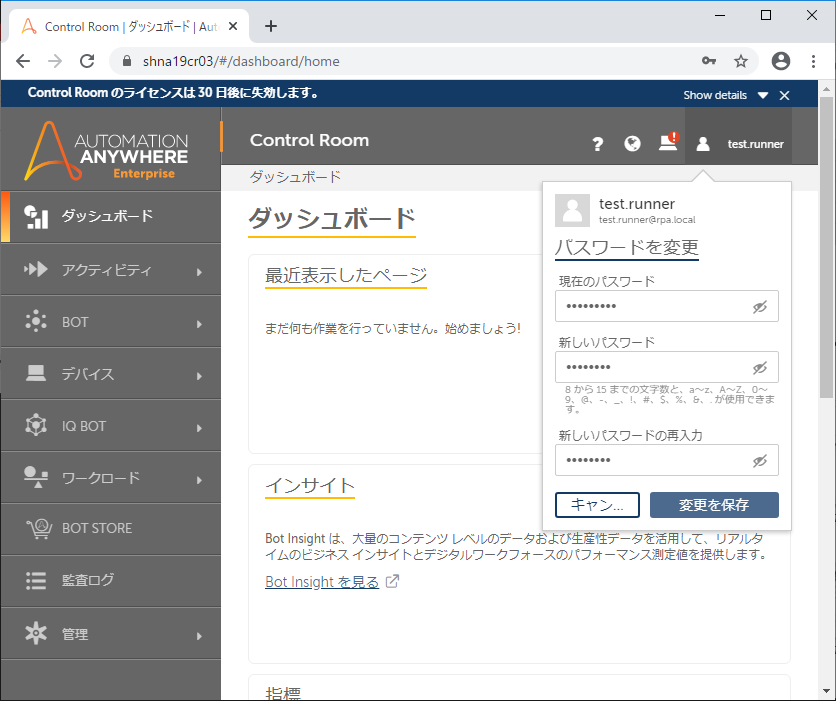Open the アクティビティ menu item
This screenshot has width=836, height=701.
111,269
